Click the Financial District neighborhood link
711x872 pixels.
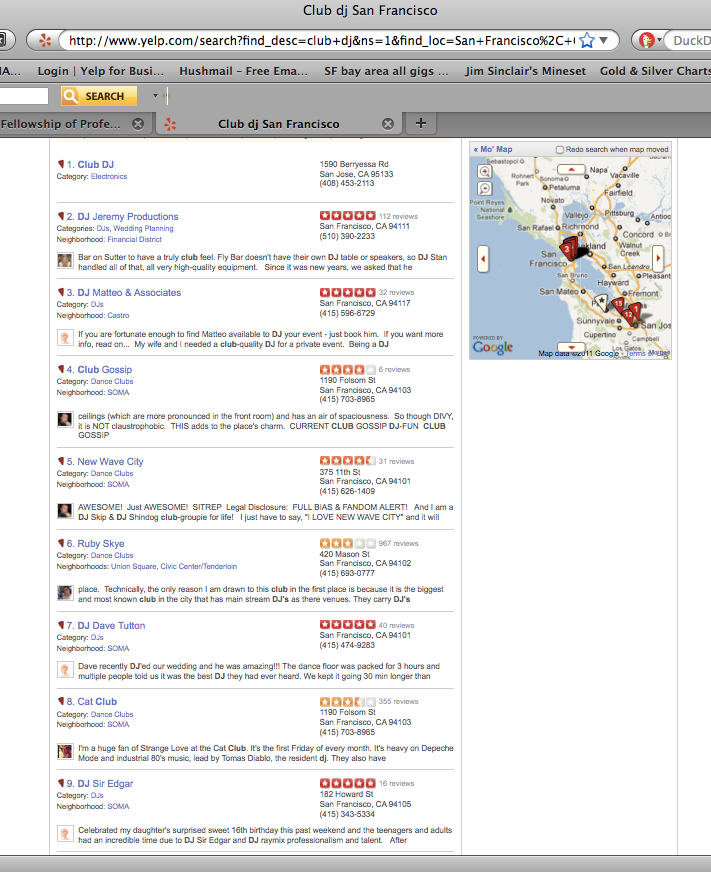click(x=135, y=240)
